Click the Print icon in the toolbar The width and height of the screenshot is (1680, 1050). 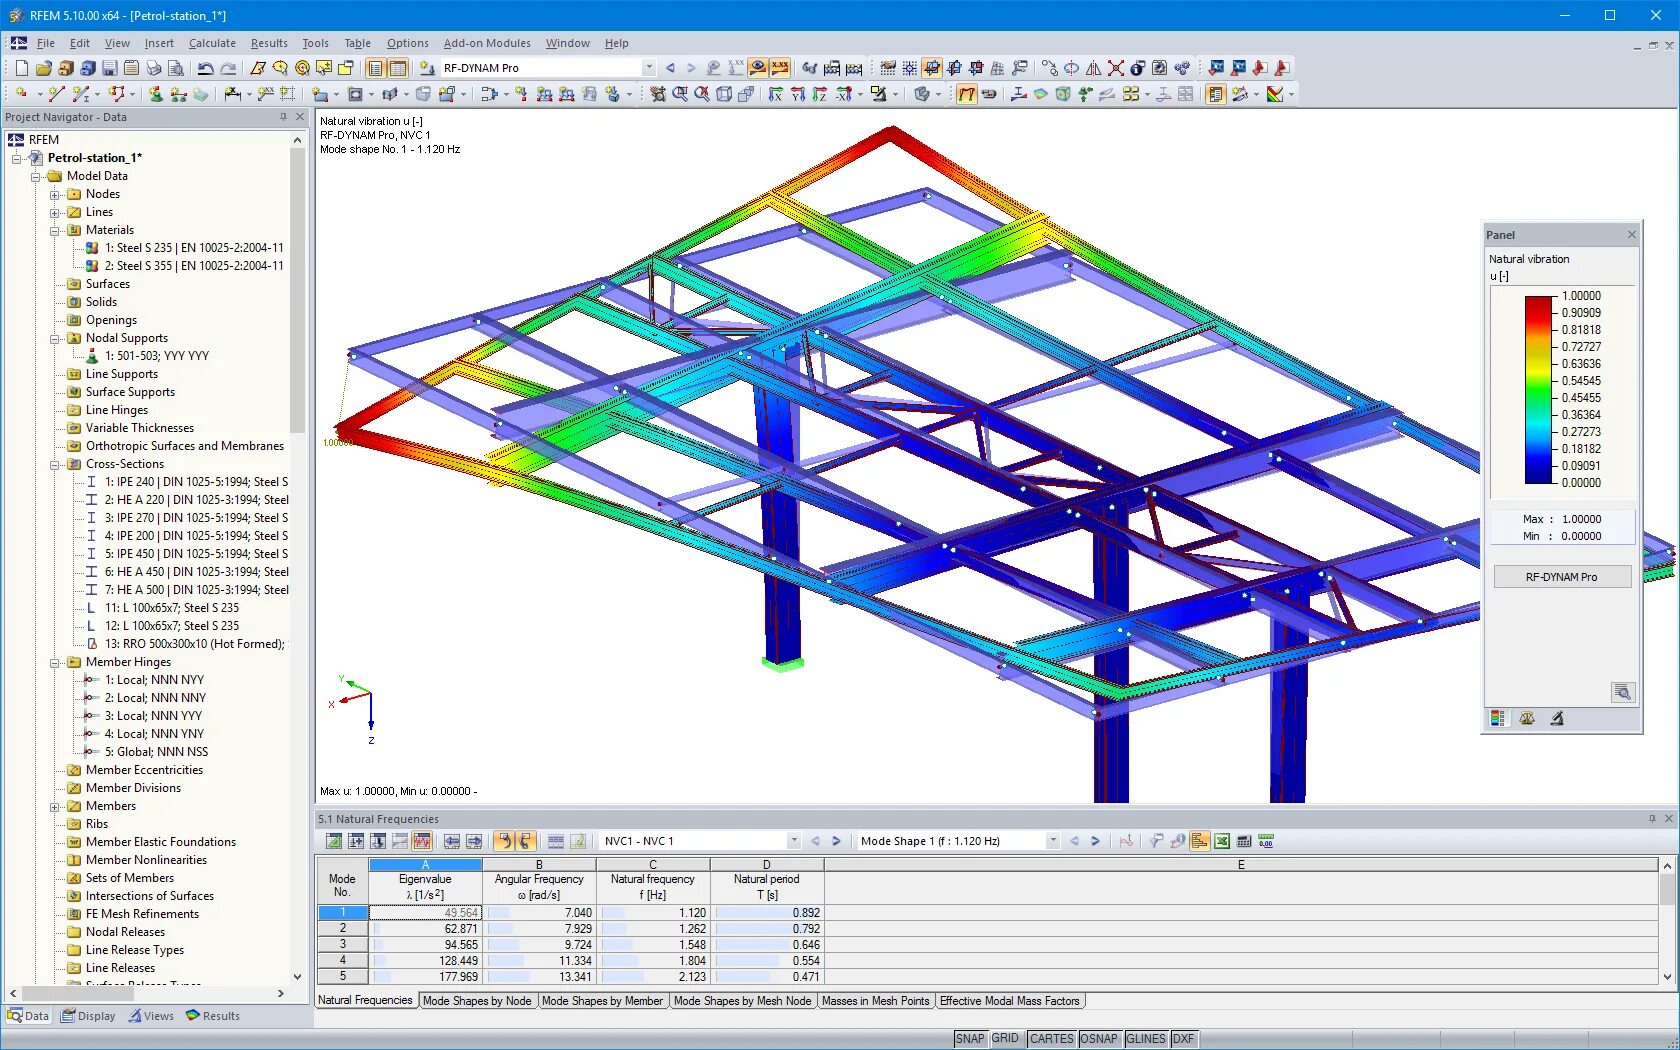pos(155,67)
